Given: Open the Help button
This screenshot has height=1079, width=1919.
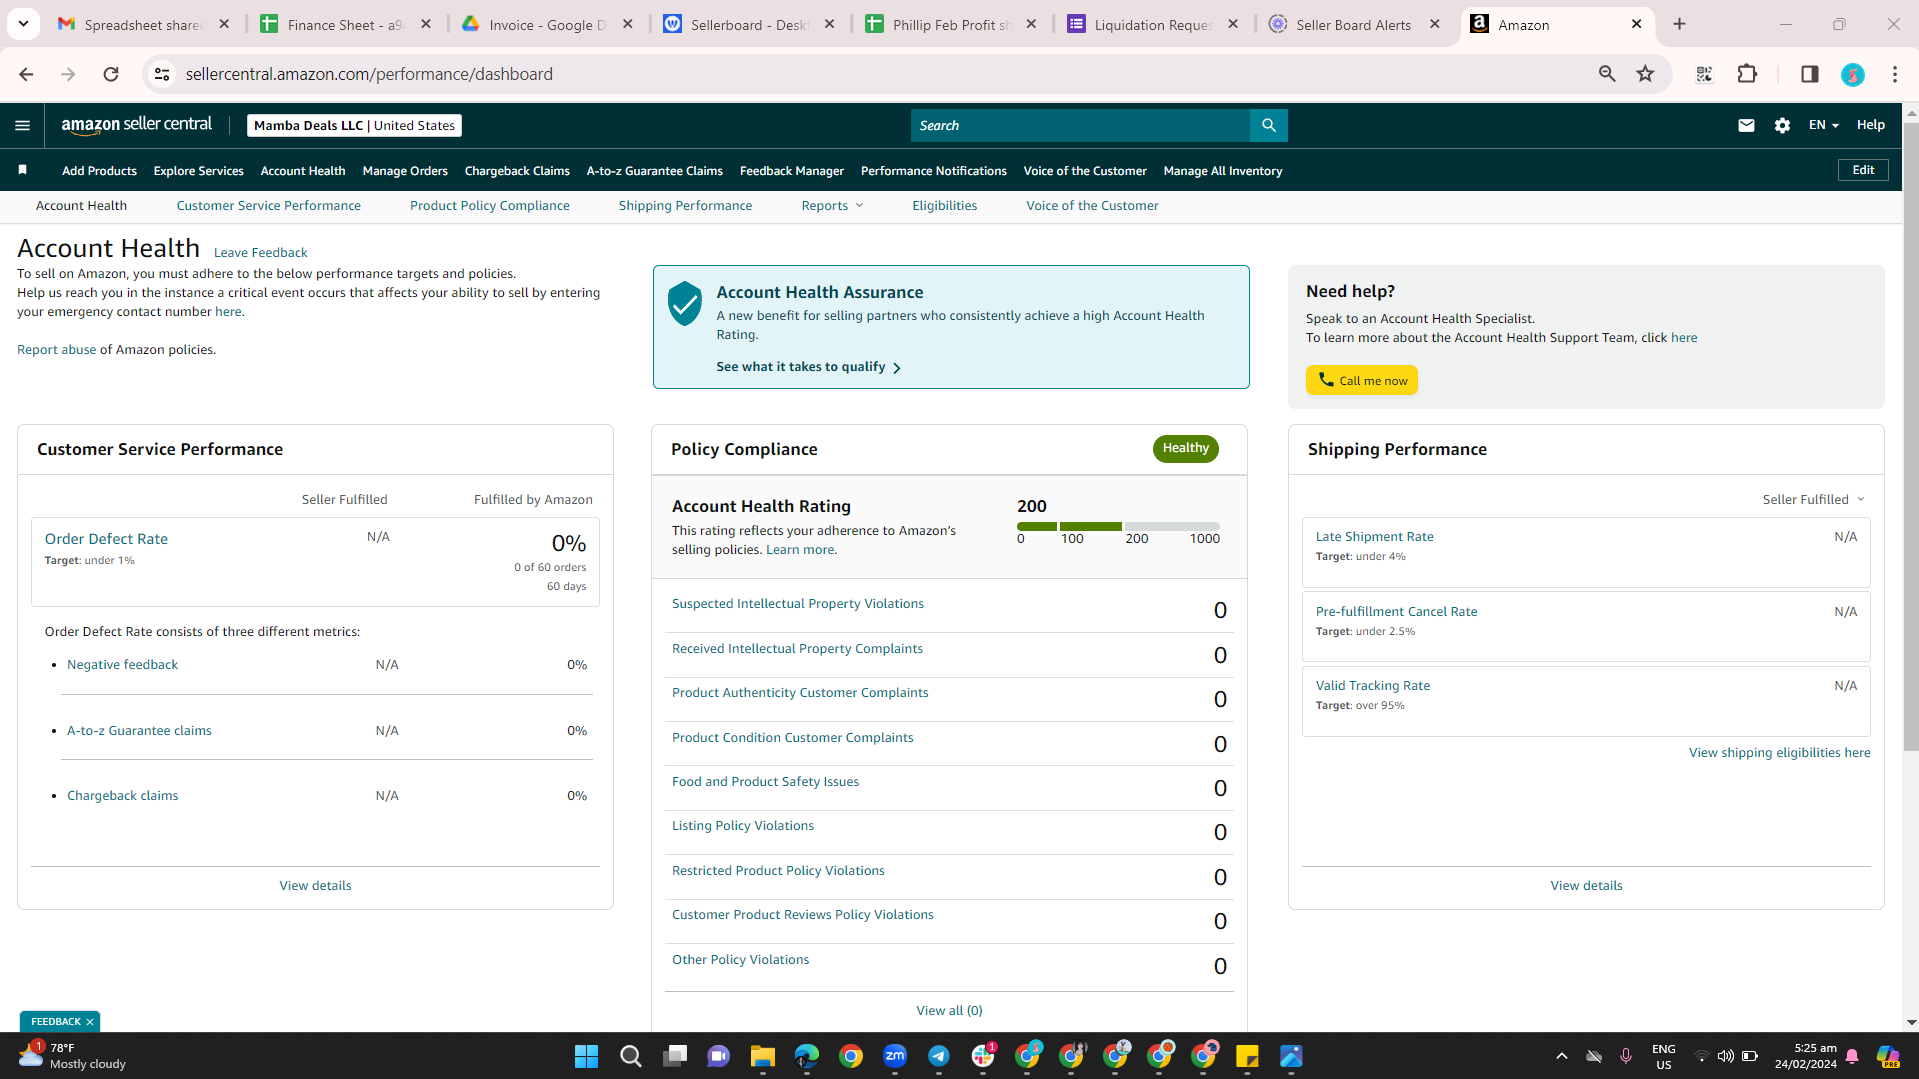Looking at the screenshot, I should point(1870,125).
